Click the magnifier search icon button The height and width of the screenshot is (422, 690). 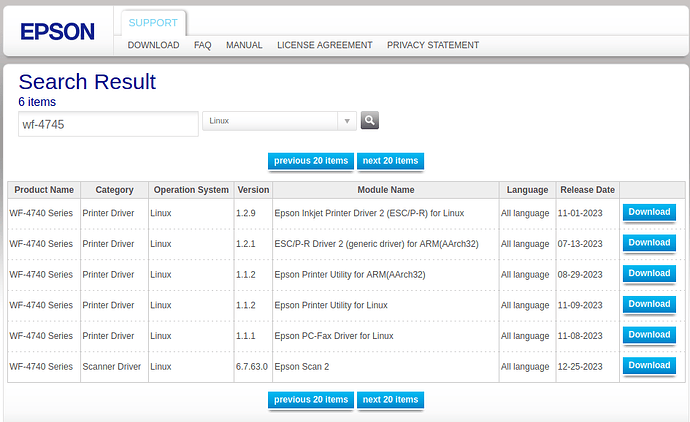click(x=370, y=121)
